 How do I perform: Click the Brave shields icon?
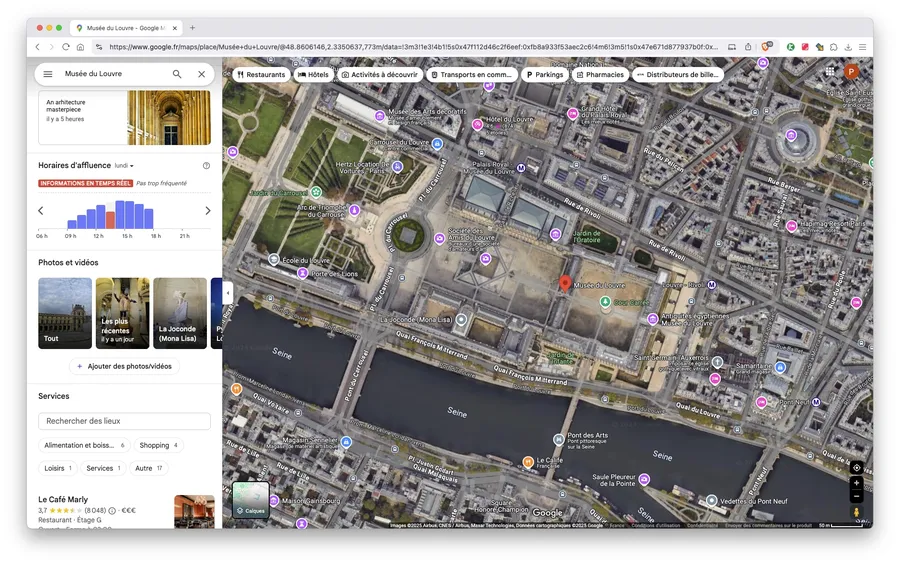[x=766, y=47]
